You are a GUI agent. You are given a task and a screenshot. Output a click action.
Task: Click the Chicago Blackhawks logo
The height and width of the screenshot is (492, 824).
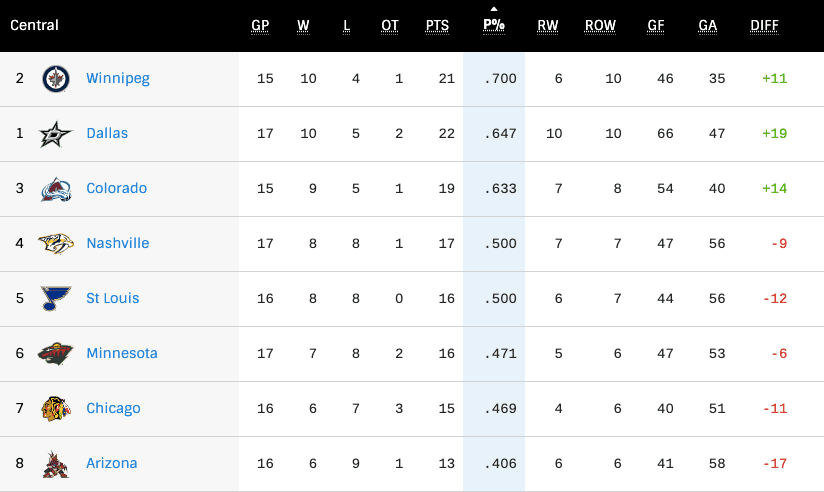pos(56,409)
